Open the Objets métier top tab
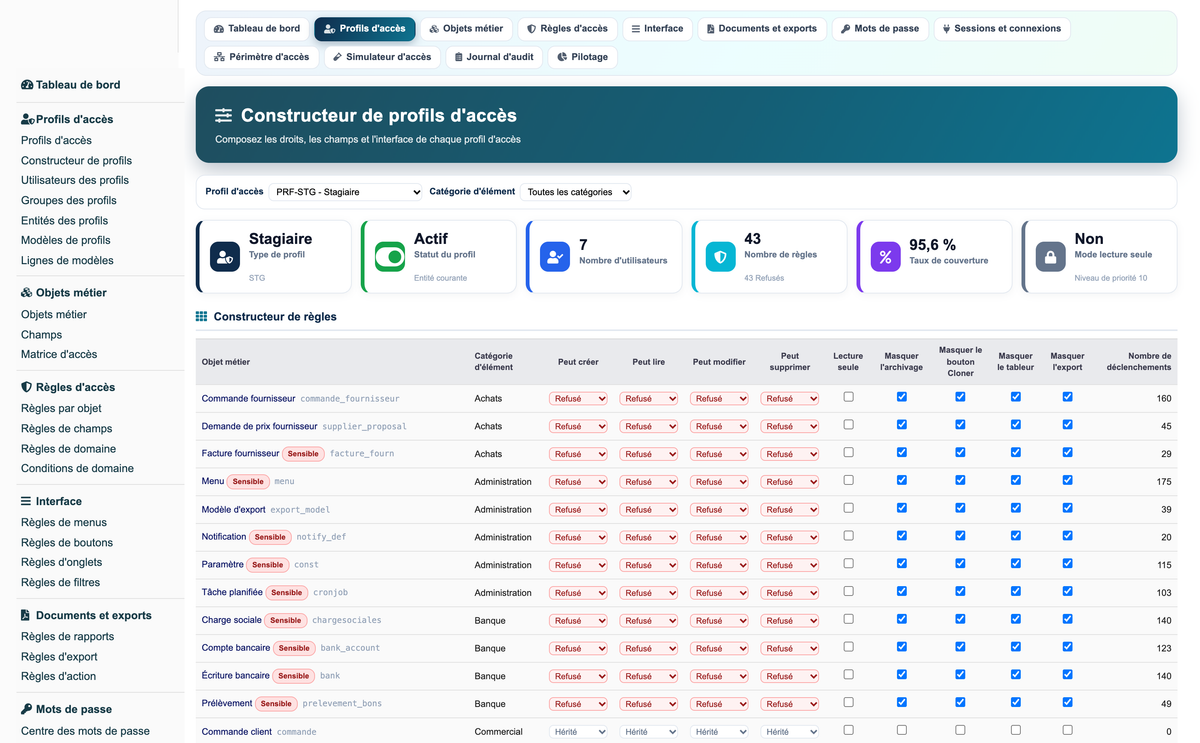The width and height of the screenshot is (1200, 743). (467, 29)
